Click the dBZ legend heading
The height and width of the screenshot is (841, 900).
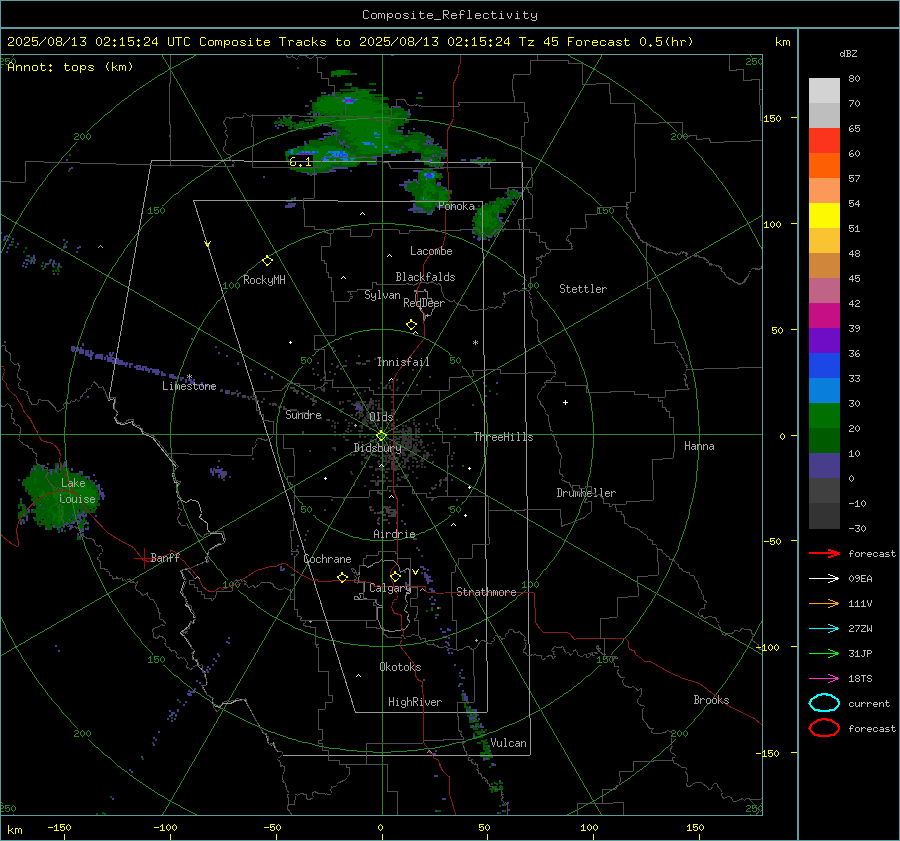coord(848,53)
